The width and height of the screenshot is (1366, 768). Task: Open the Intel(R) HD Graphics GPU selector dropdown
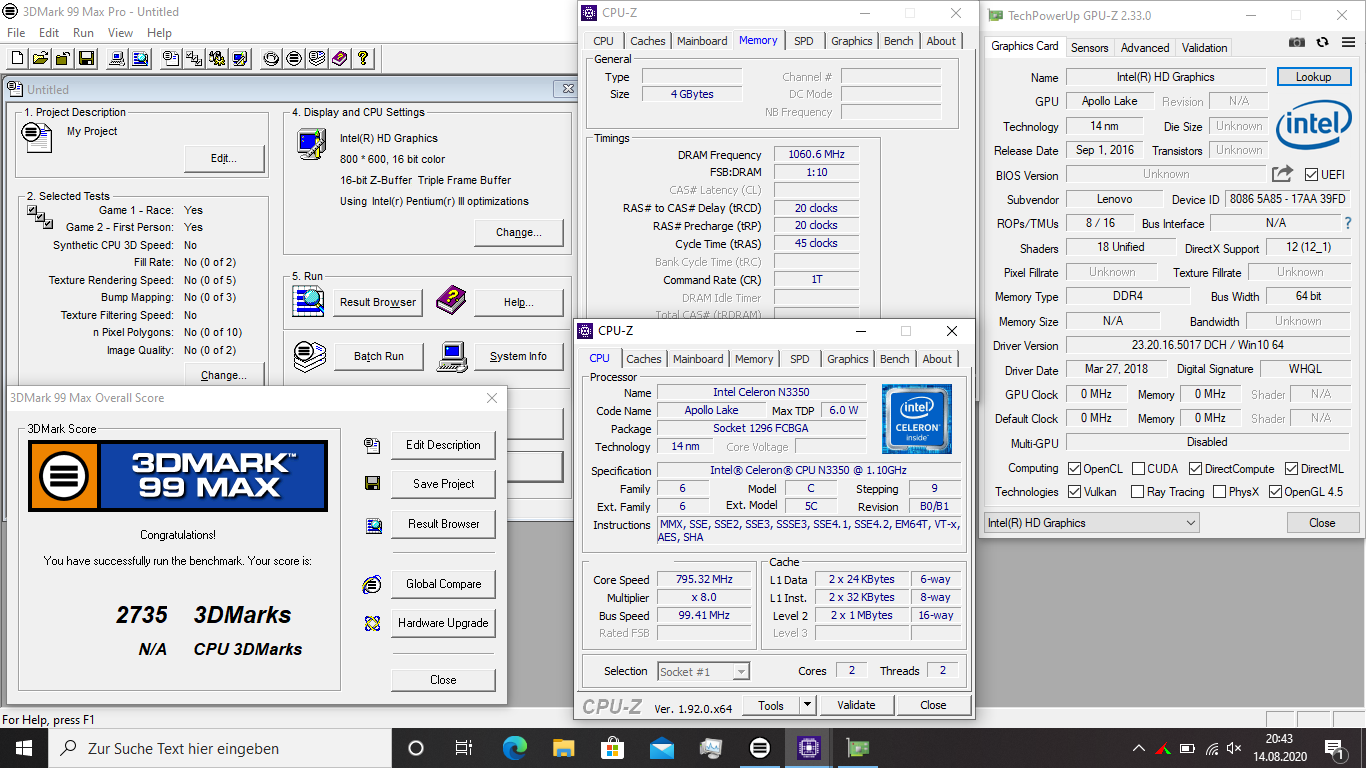pyautogui.click(x=1091, y=523)
